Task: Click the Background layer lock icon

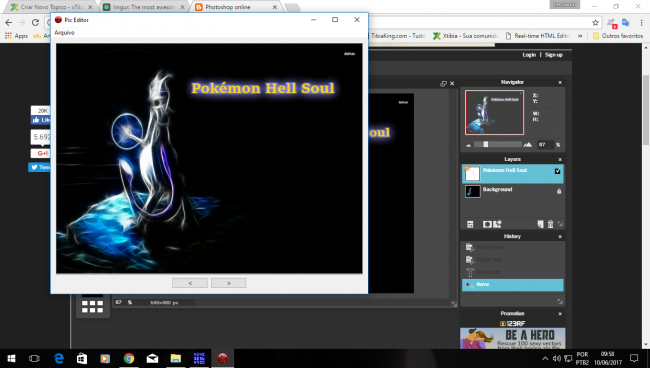Action: [559, 191]
